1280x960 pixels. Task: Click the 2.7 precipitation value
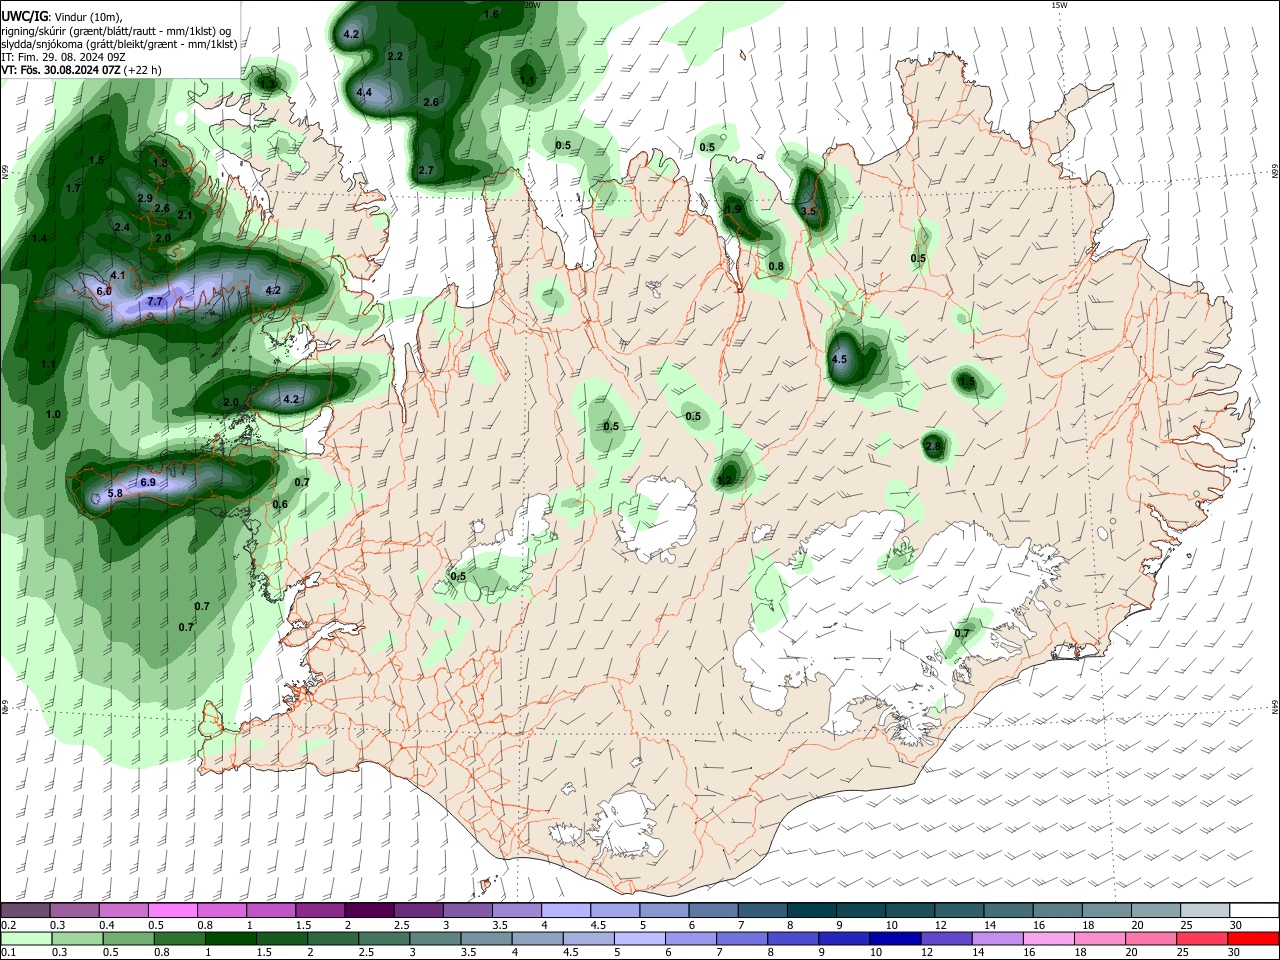coord(426,170)
